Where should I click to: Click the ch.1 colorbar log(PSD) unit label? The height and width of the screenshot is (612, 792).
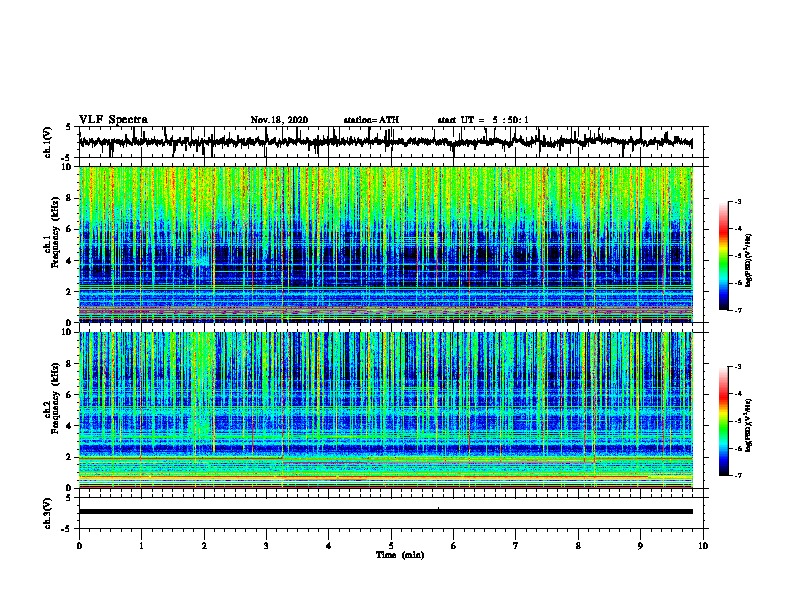coord(748,260)
